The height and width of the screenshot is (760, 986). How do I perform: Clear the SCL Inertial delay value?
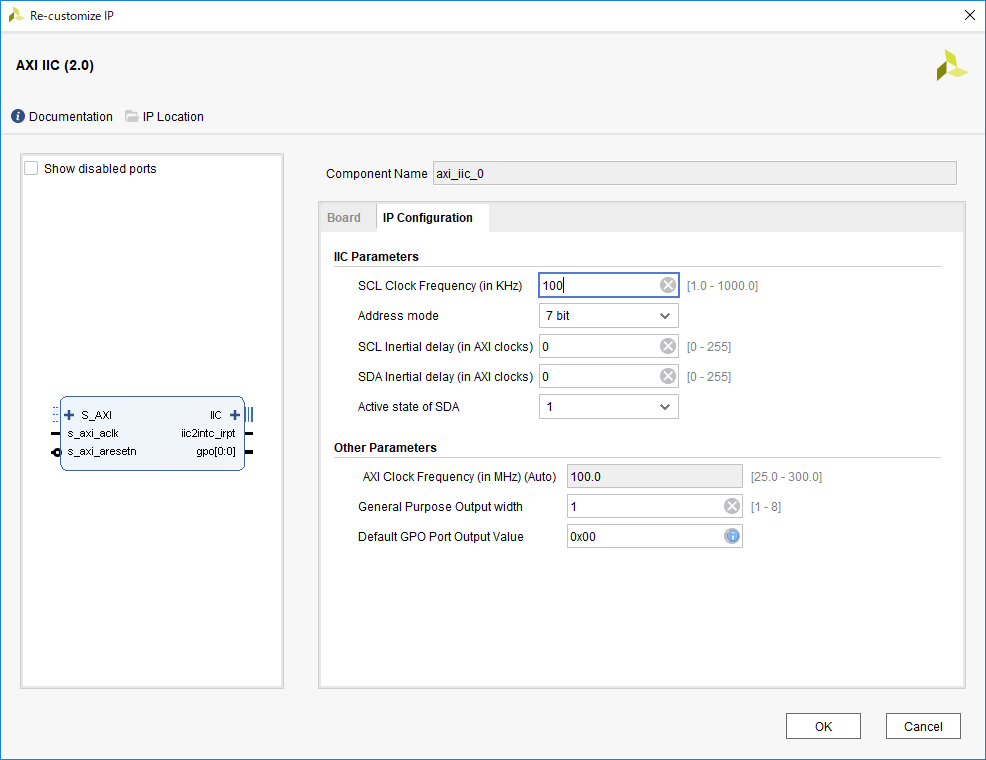668,346
